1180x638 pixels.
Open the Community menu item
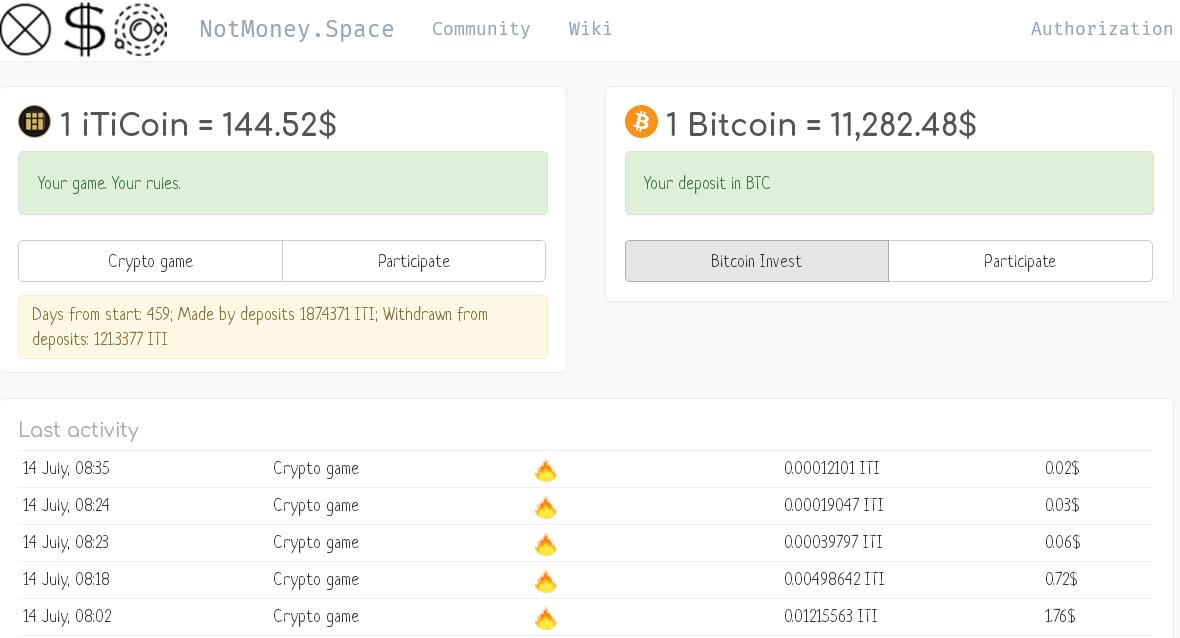pos(481,29)
